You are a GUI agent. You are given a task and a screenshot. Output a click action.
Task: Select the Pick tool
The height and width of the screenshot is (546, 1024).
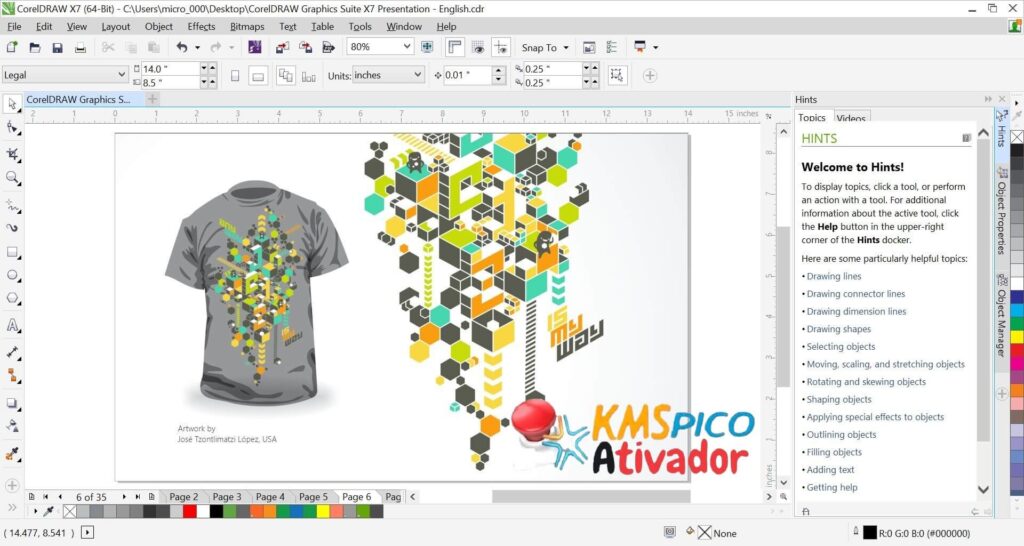point(12,104)
